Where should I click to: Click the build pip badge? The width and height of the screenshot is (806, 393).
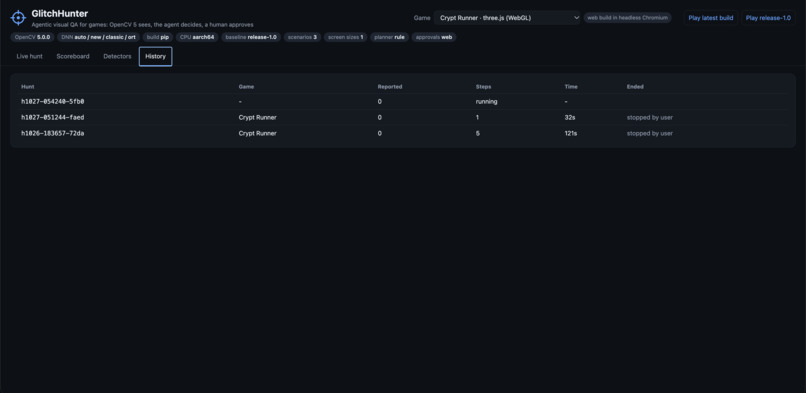(x=158, y=37)
